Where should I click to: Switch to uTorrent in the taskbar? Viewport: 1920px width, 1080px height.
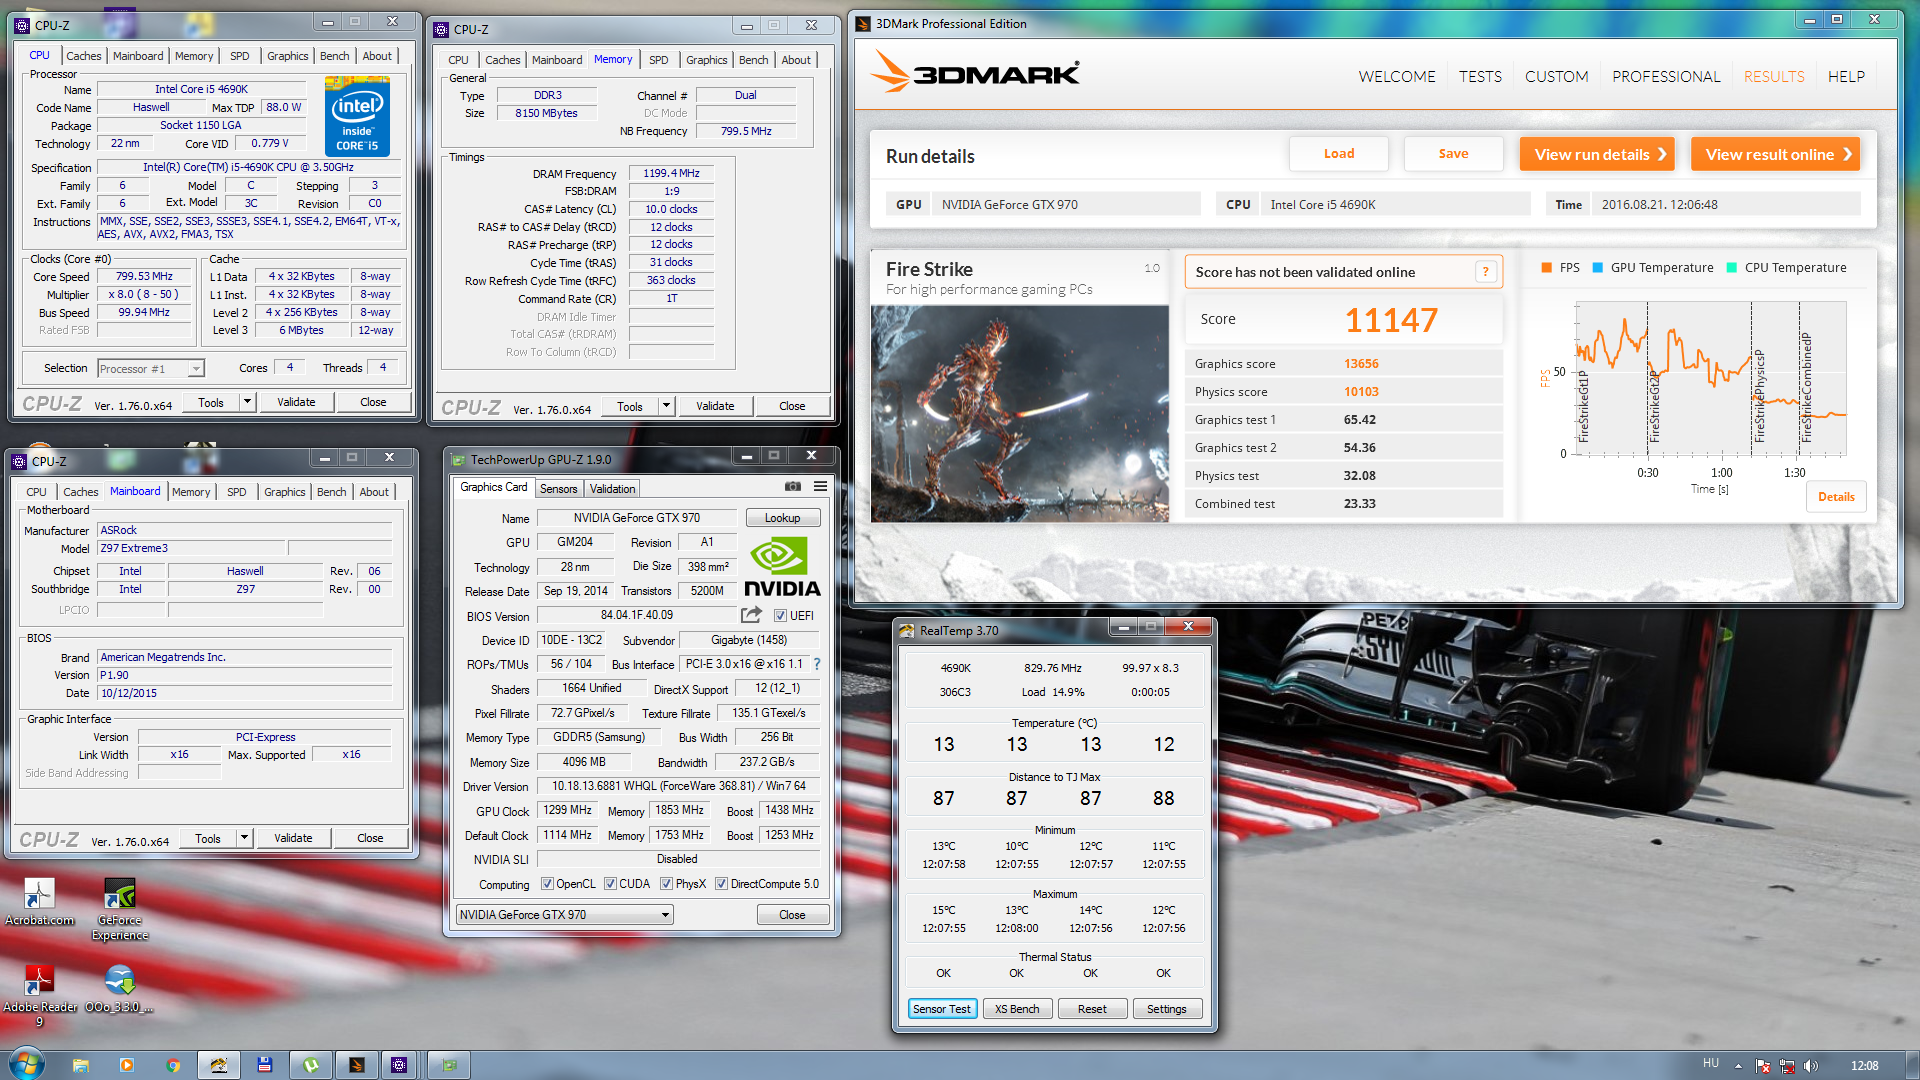click(x=311, y=1065)
